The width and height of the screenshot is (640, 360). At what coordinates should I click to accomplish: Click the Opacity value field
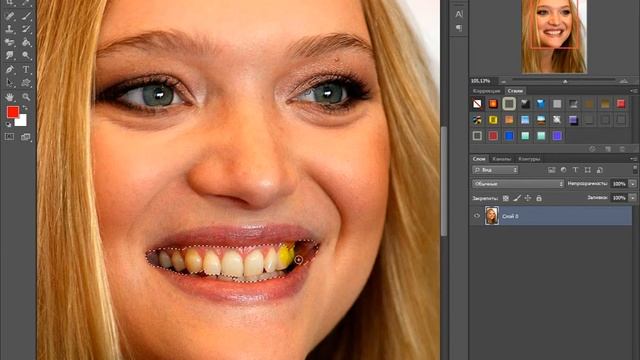(619, 184)
